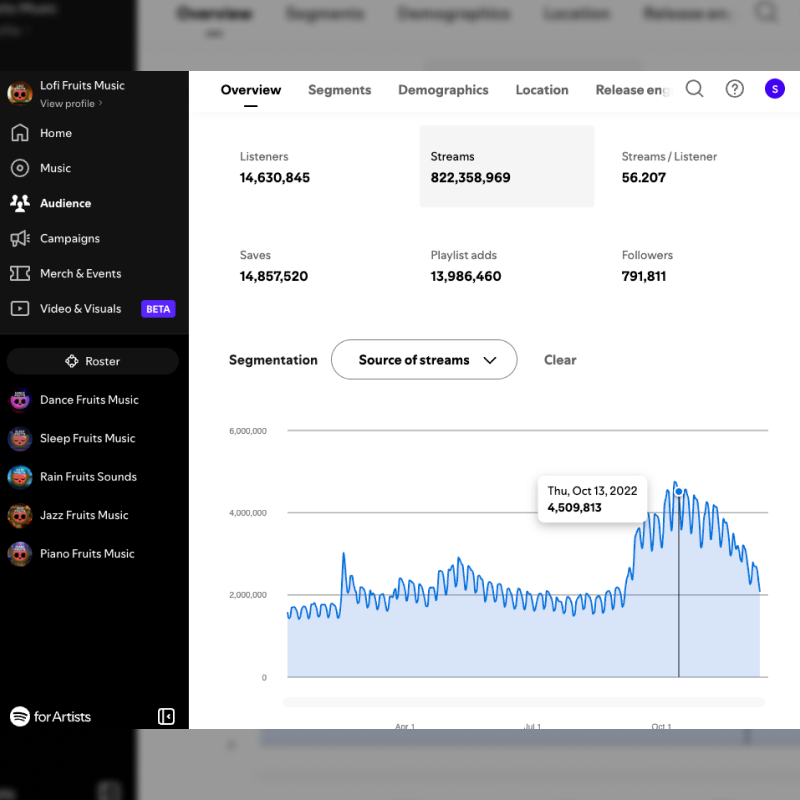Select the Streams metric card
Screen dimensions: 800x800
506,167
